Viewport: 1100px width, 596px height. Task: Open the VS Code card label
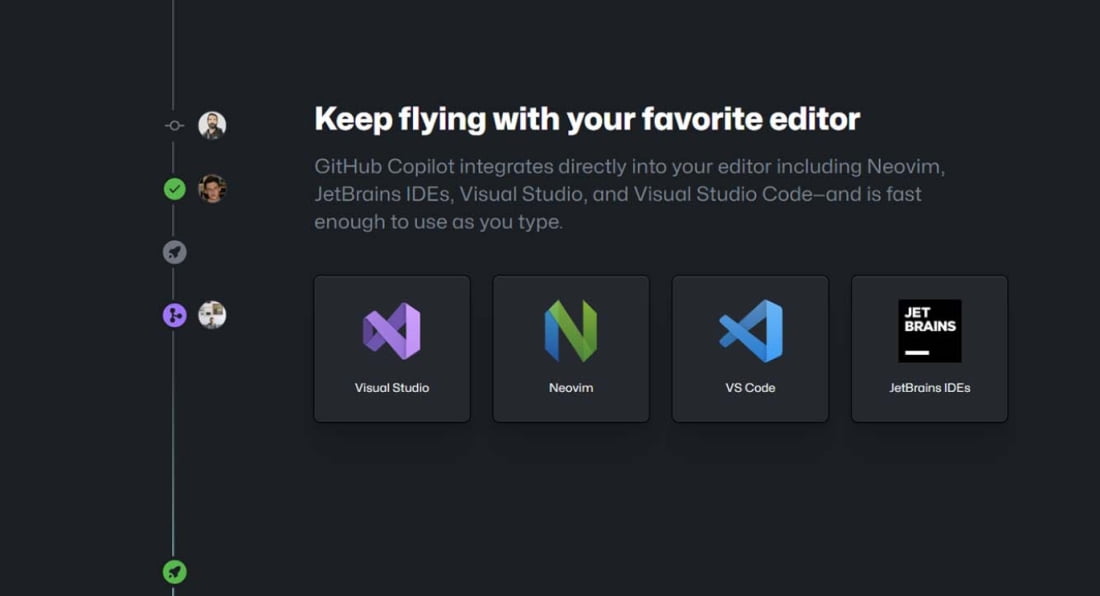750,388
